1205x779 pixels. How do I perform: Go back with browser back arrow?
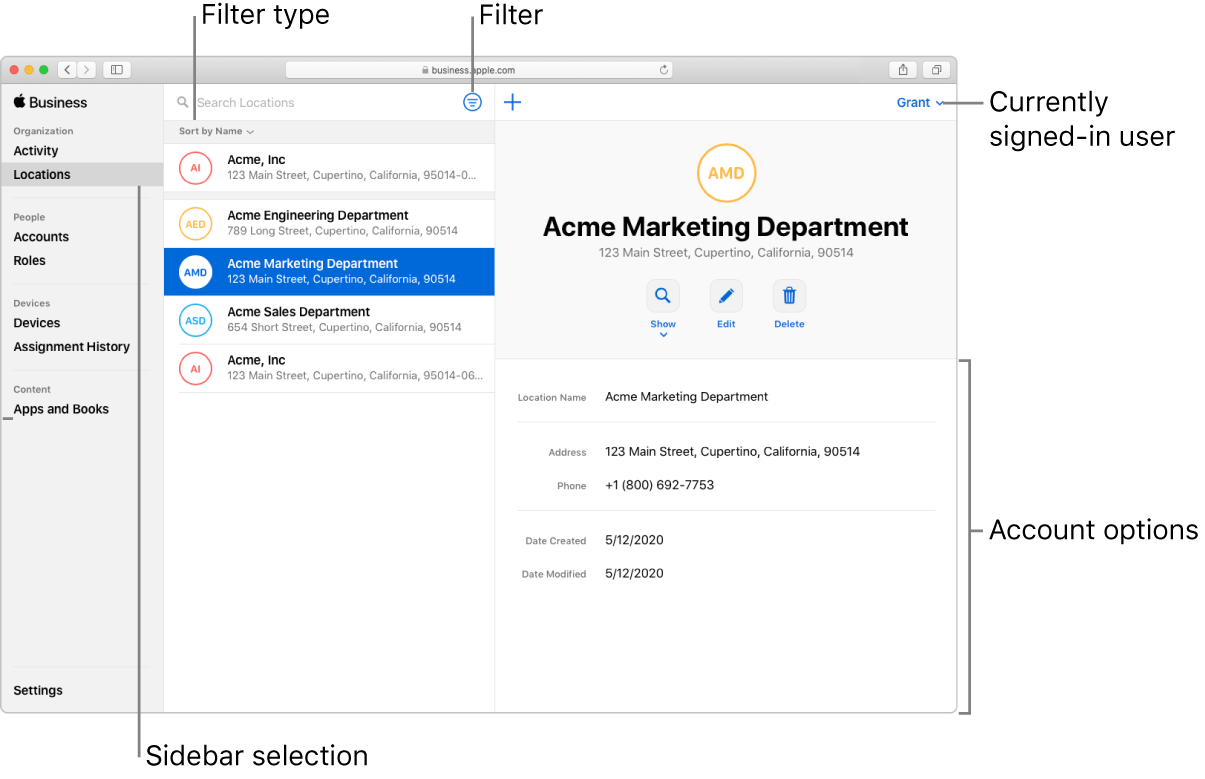click(67, 70)
